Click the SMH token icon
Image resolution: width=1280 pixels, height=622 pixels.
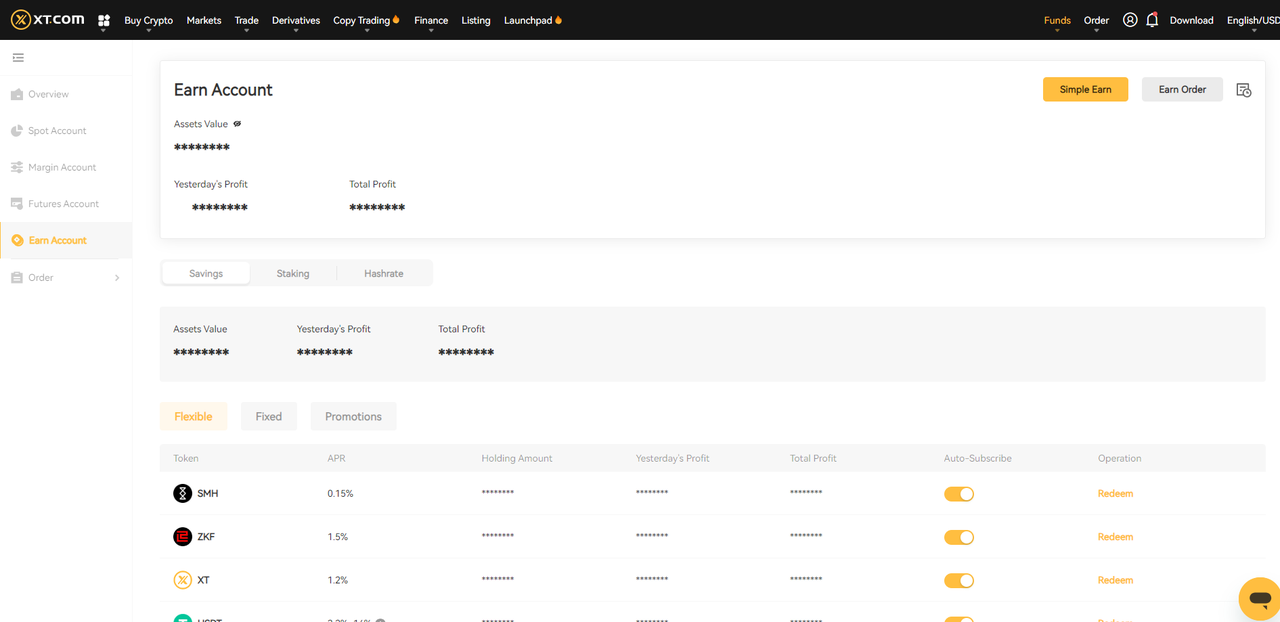(x=182, y=493)
